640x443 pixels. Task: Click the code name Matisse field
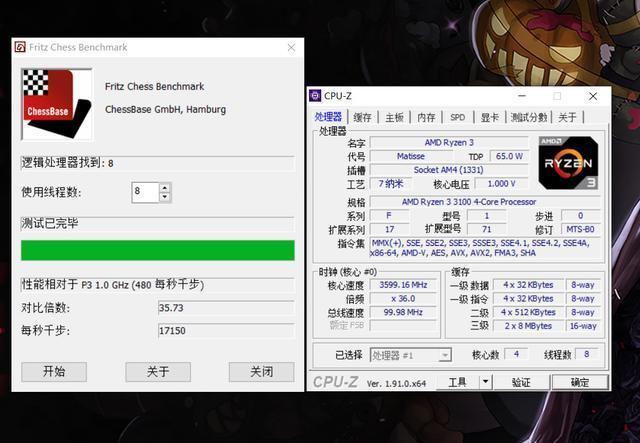(x=411, y=156)
